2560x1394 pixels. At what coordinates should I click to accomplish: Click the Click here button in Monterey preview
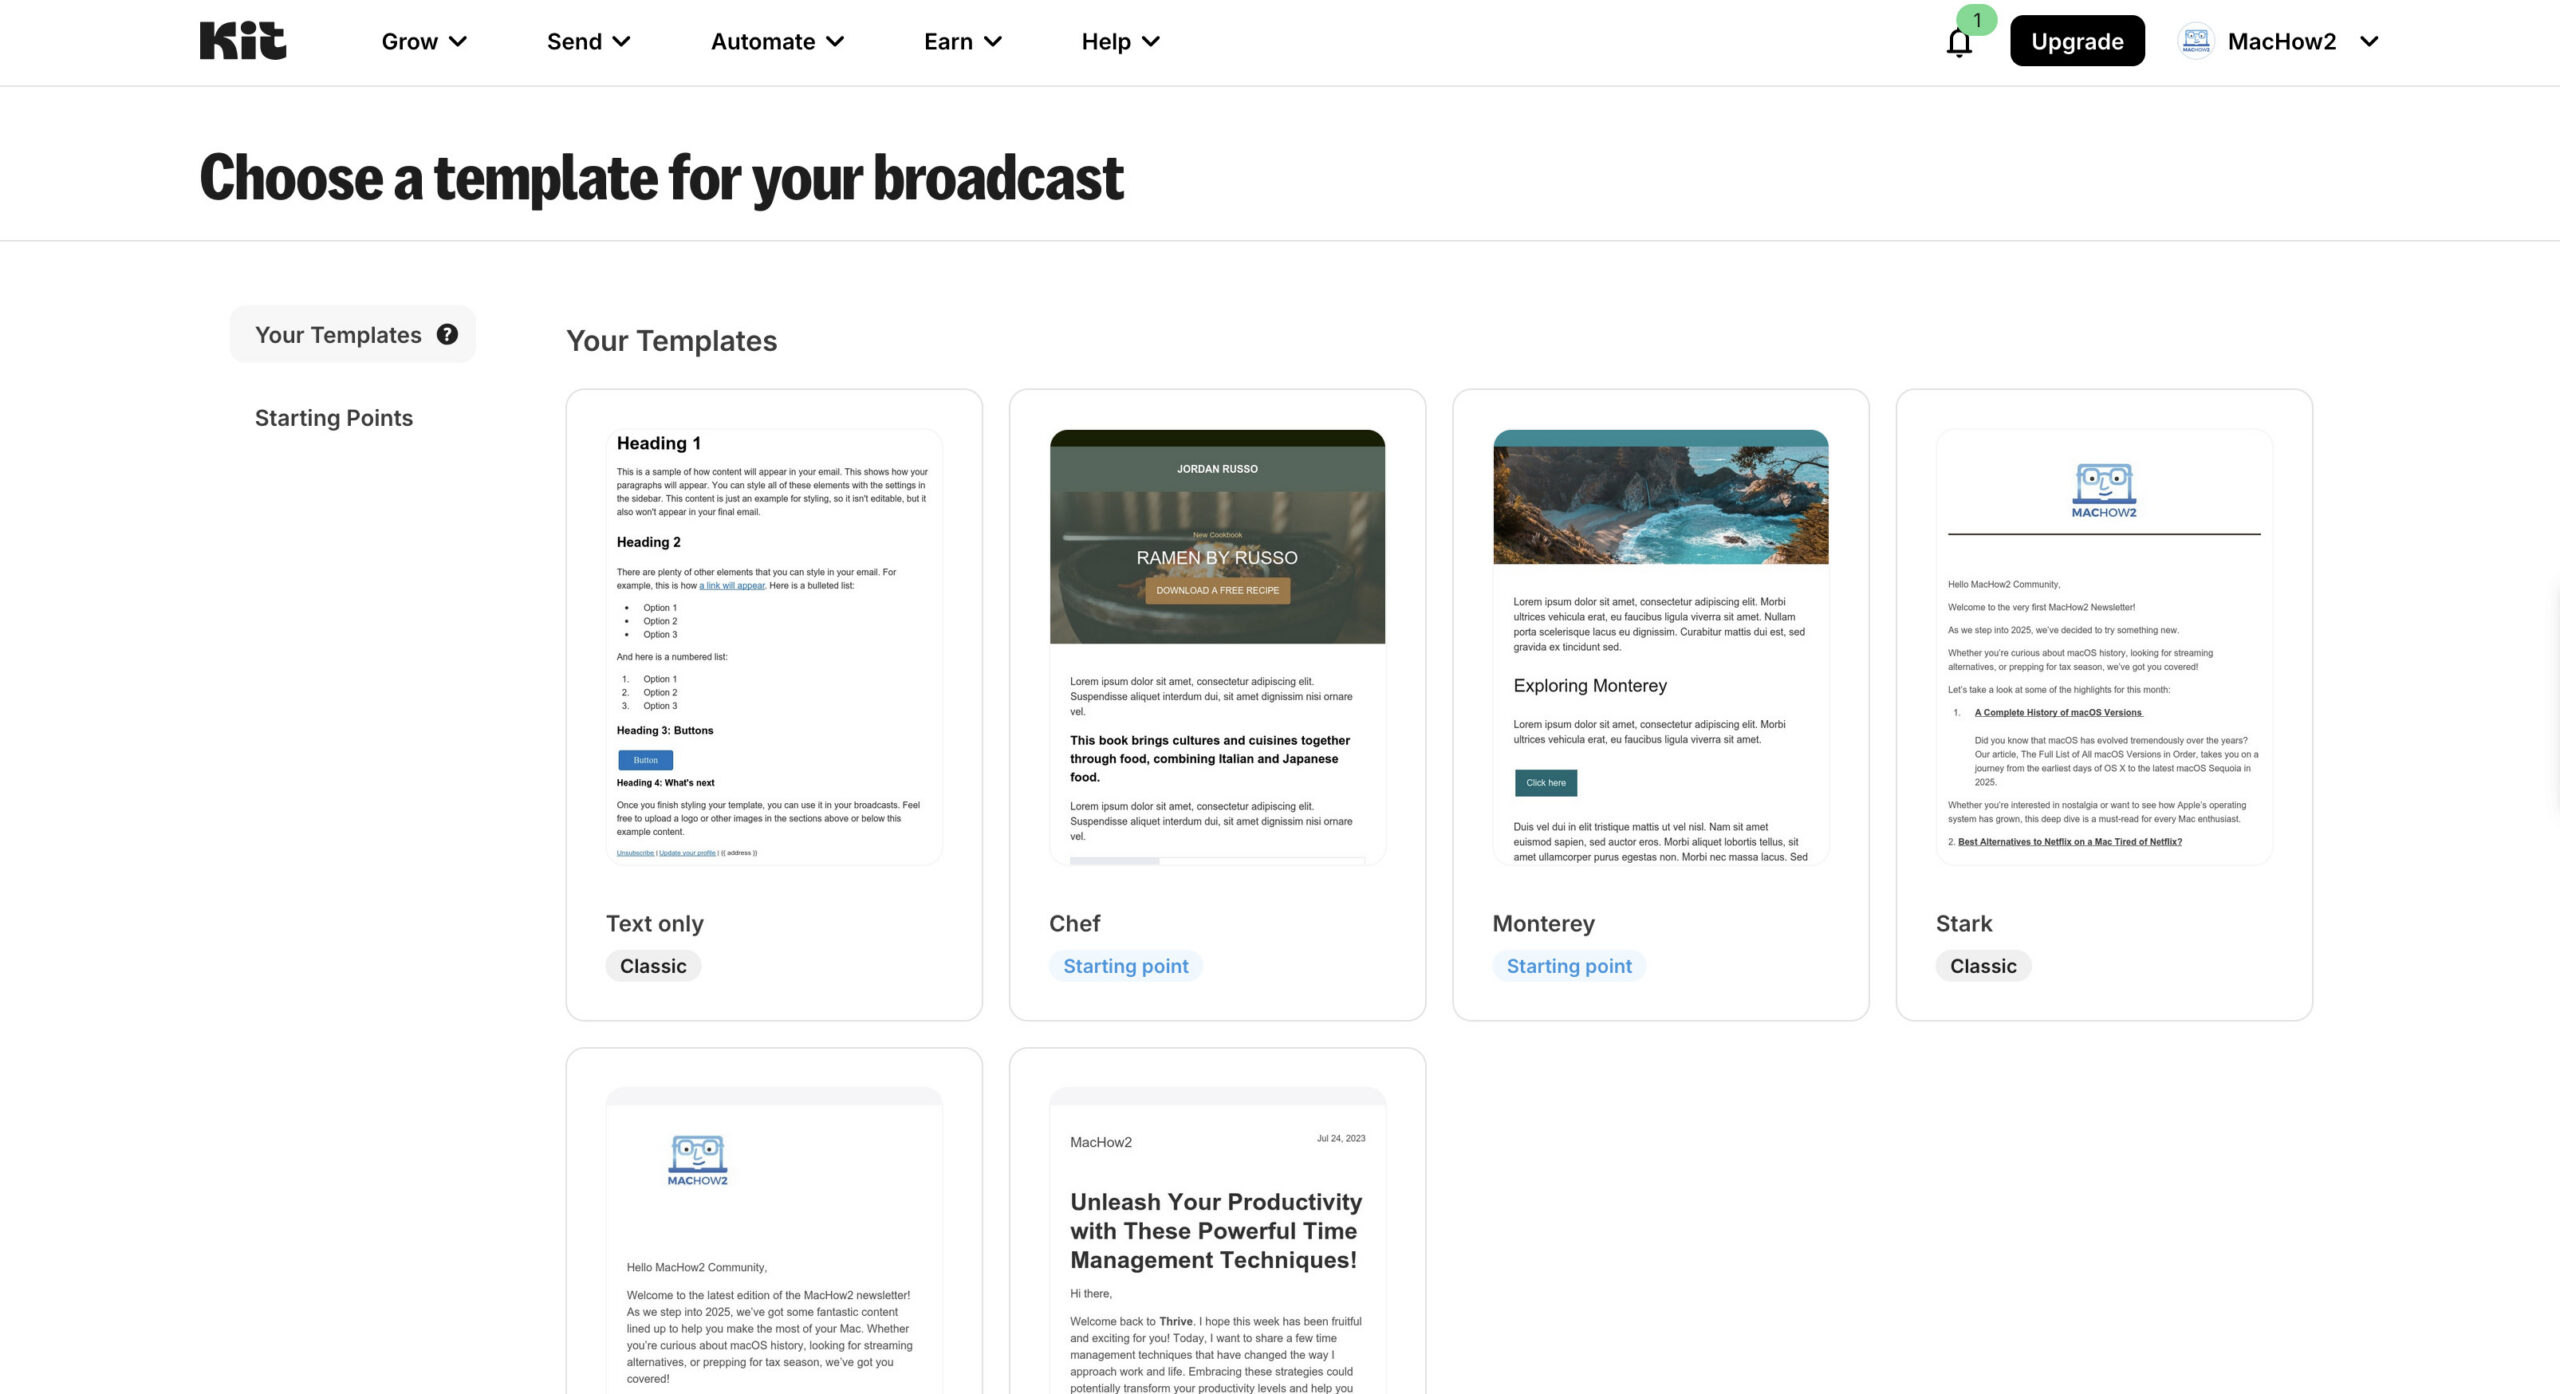[x=1546, y=783]
